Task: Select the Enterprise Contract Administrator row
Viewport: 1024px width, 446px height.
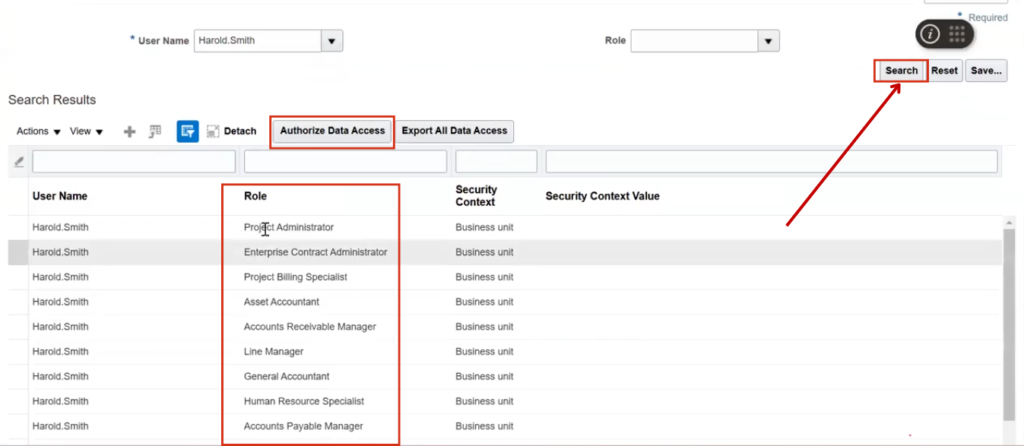Action: pyautogui.click(x=315, y=252)
